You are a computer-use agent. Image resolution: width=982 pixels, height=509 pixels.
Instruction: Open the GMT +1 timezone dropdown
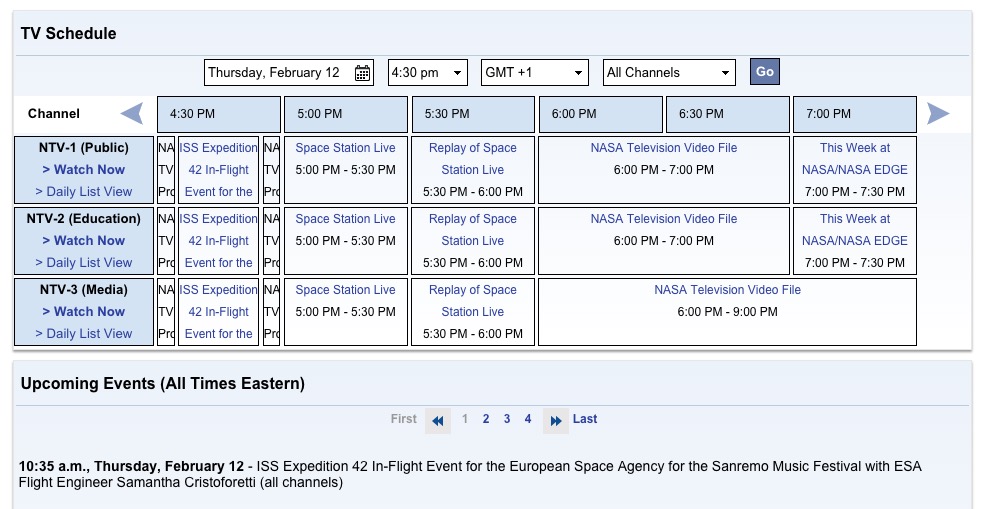point(534,73)
